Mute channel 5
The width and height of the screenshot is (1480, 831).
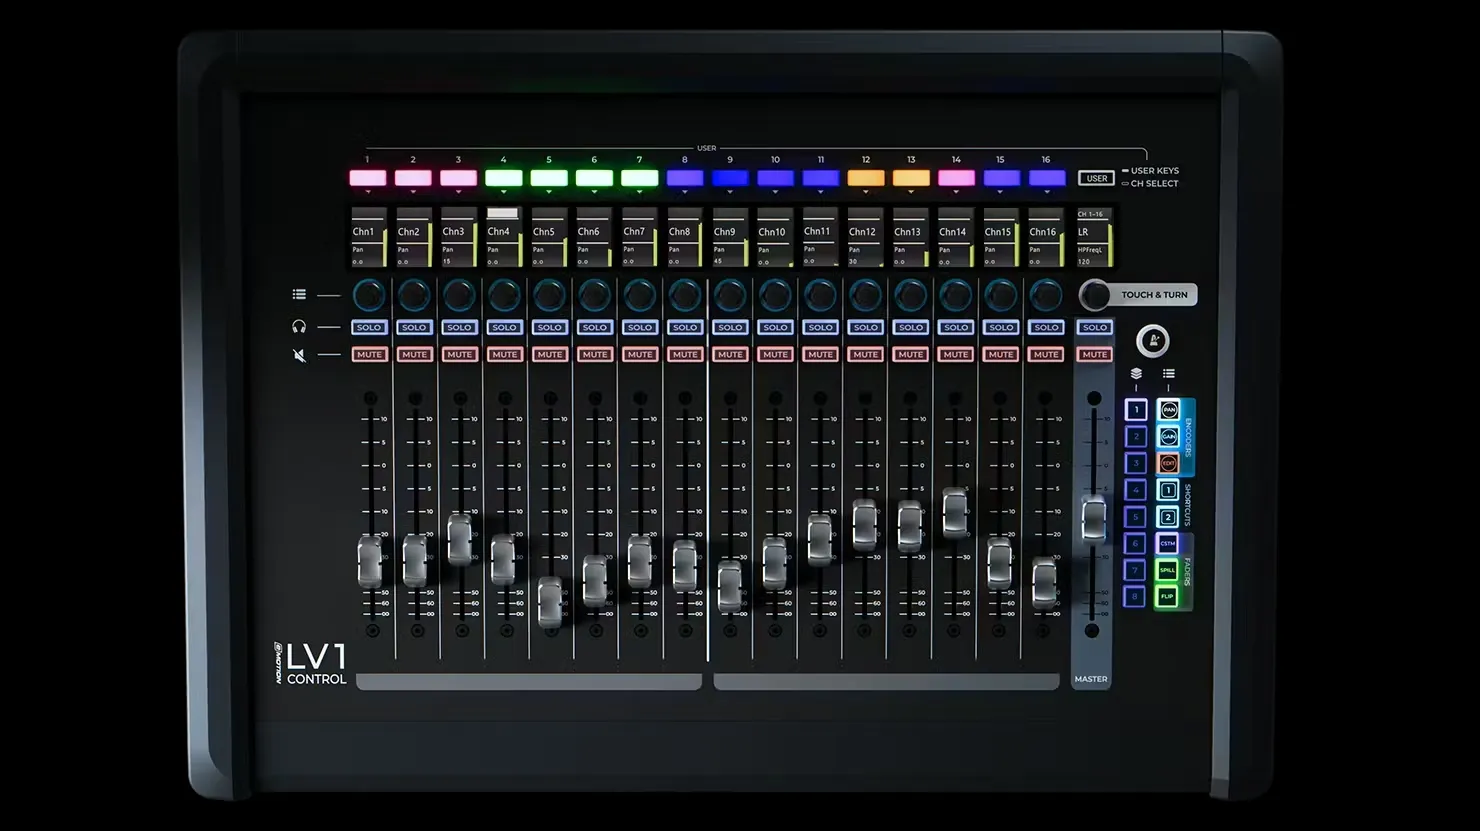[549, 354]
